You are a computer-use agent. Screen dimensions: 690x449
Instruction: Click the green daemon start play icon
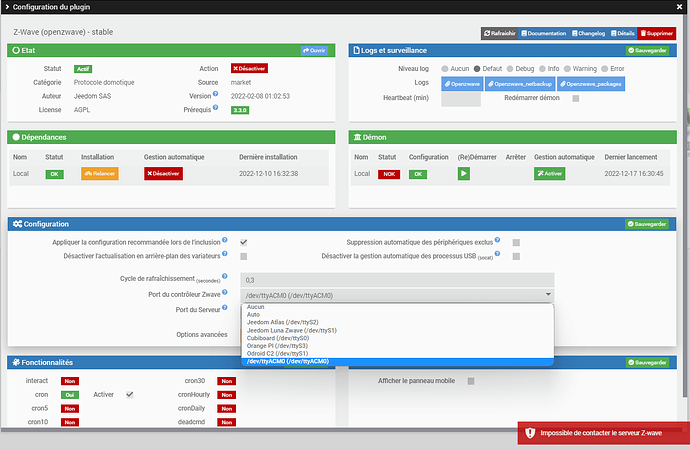463,173
